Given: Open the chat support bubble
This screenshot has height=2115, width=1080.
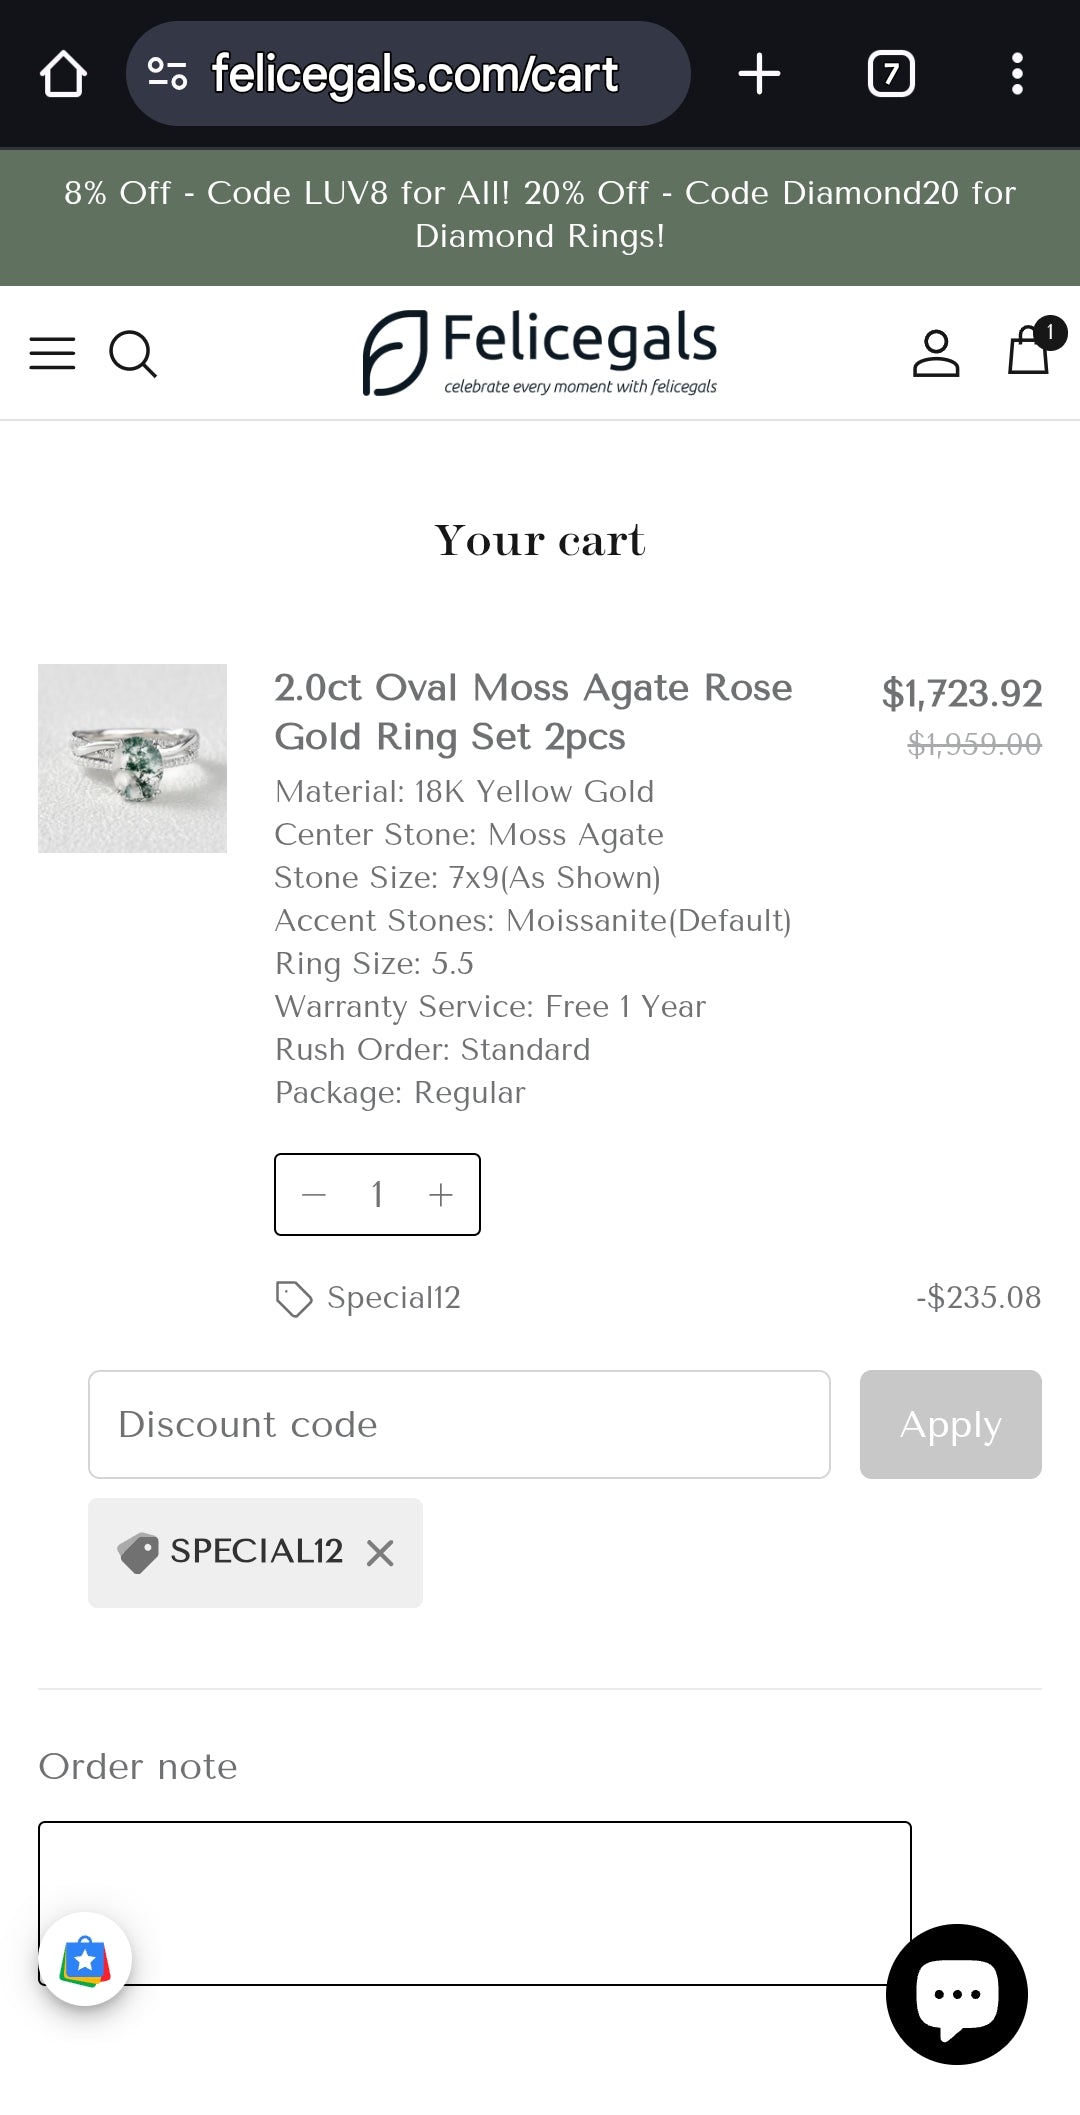Looking at the screenshot, I should [x=956, y=1994].
